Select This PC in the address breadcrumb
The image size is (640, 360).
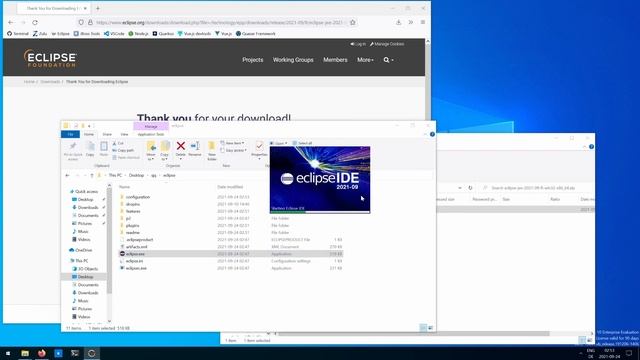(115, 176)
